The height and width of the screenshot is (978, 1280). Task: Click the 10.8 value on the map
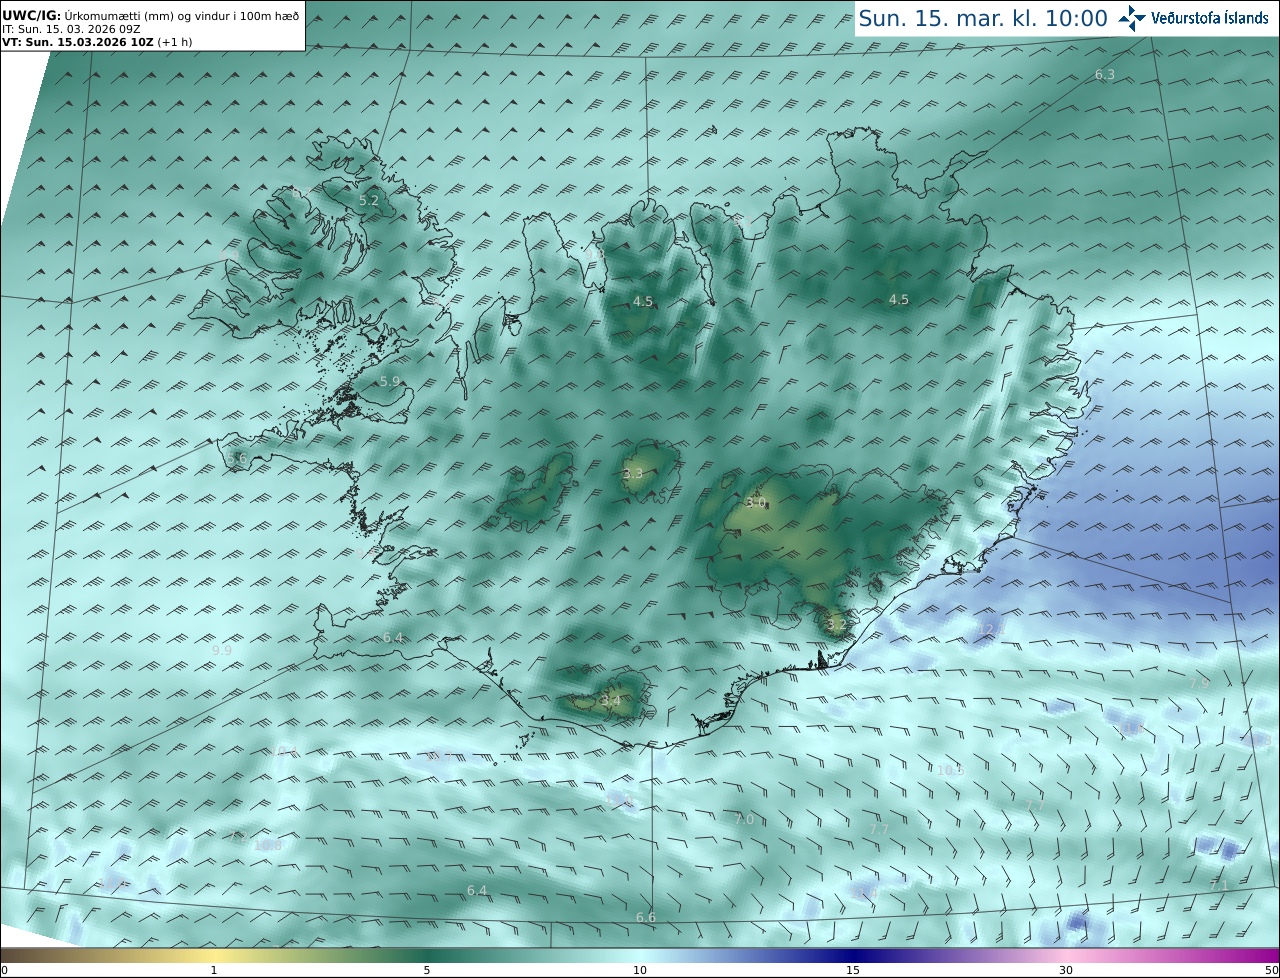[x=268, y=846]
